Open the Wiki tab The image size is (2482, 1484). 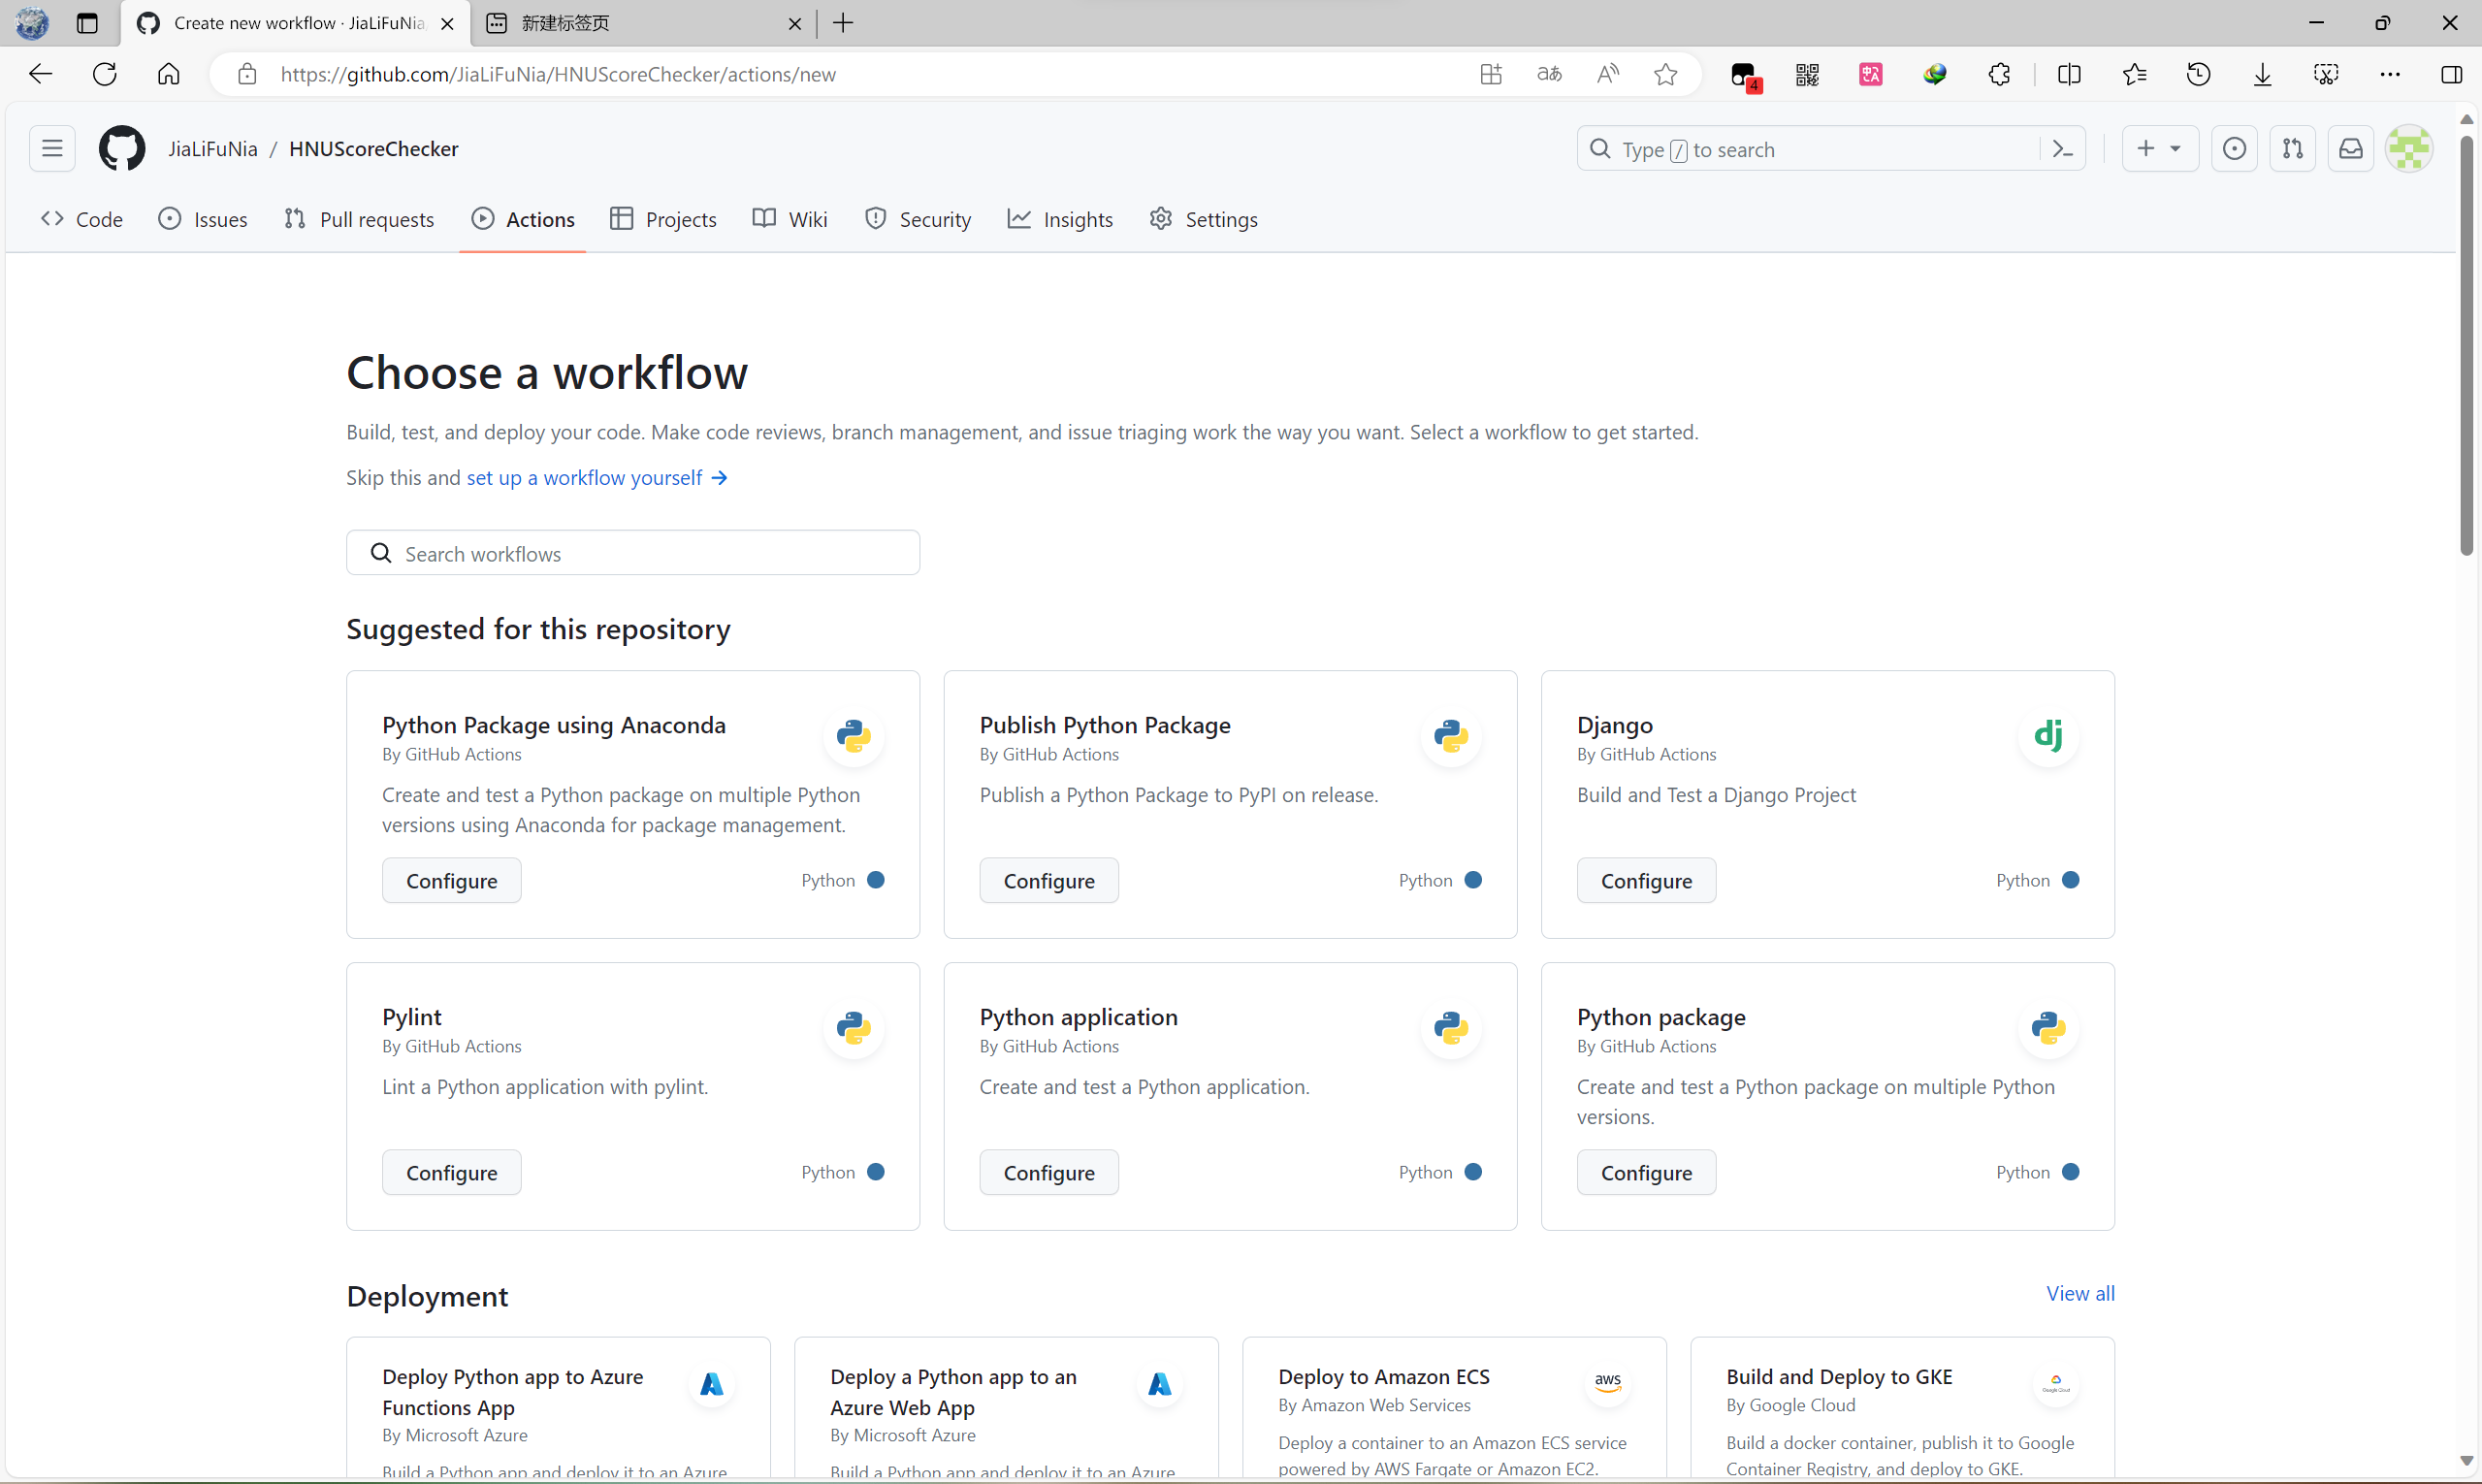coord(790,219)
